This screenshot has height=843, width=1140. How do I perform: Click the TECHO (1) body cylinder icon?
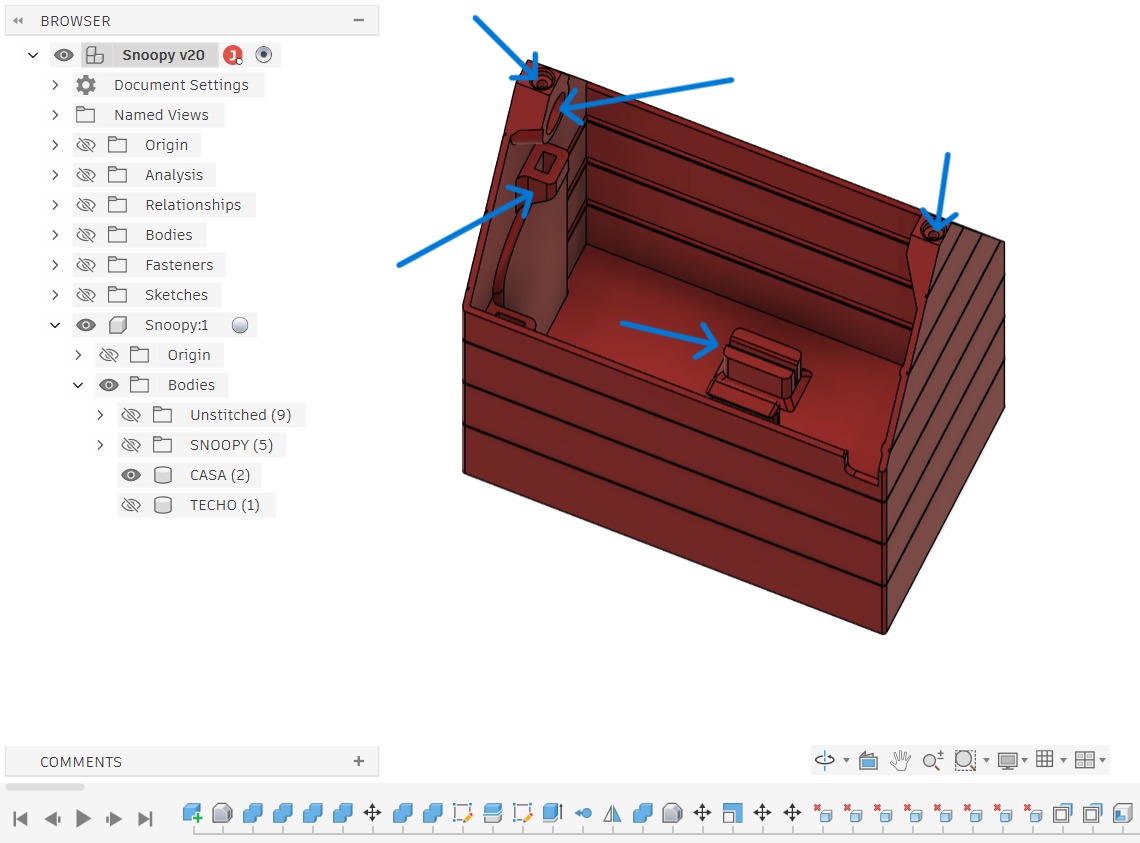tap(163, 505)
